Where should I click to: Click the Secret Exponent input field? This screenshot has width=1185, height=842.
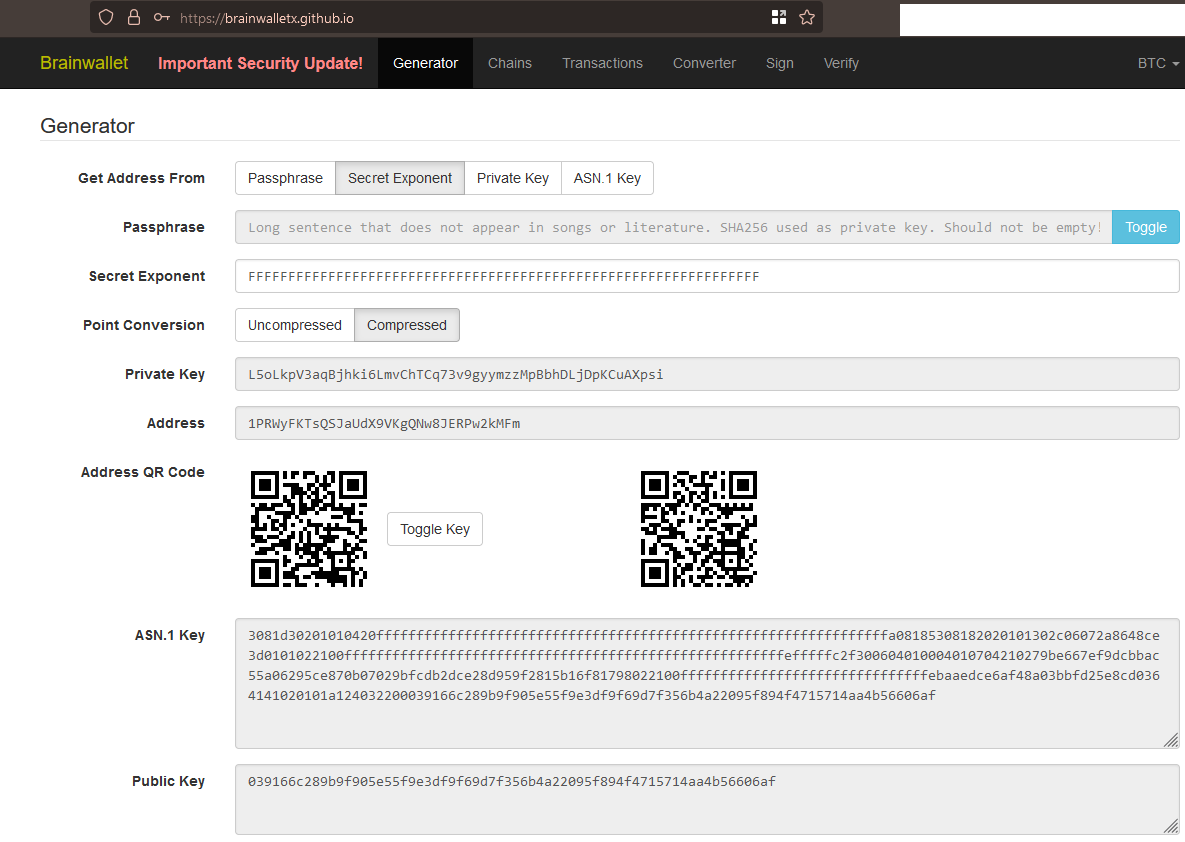point(707,277)
